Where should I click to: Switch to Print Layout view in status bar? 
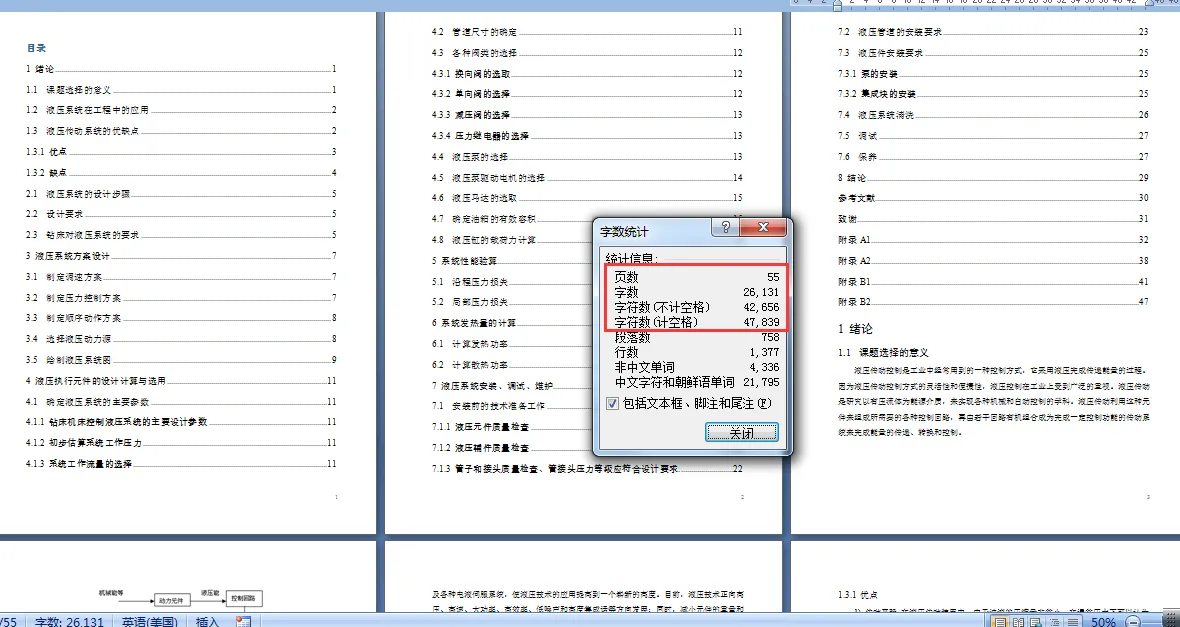(x=1000, y=621)
